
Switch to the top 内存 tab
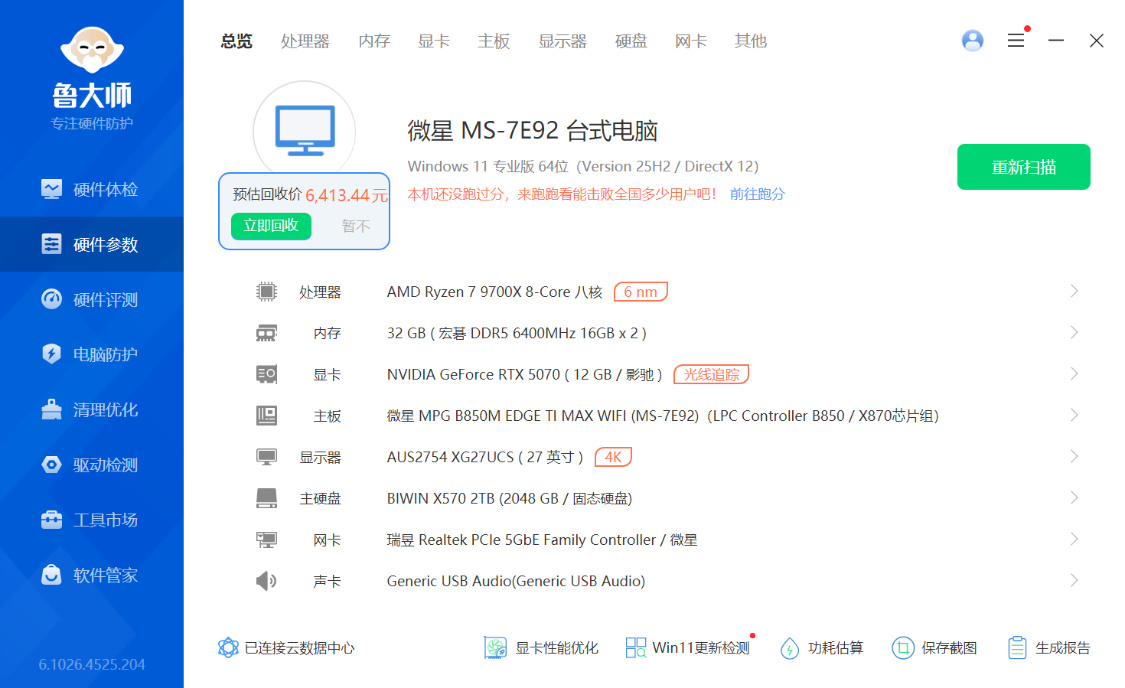click(375, 41)
